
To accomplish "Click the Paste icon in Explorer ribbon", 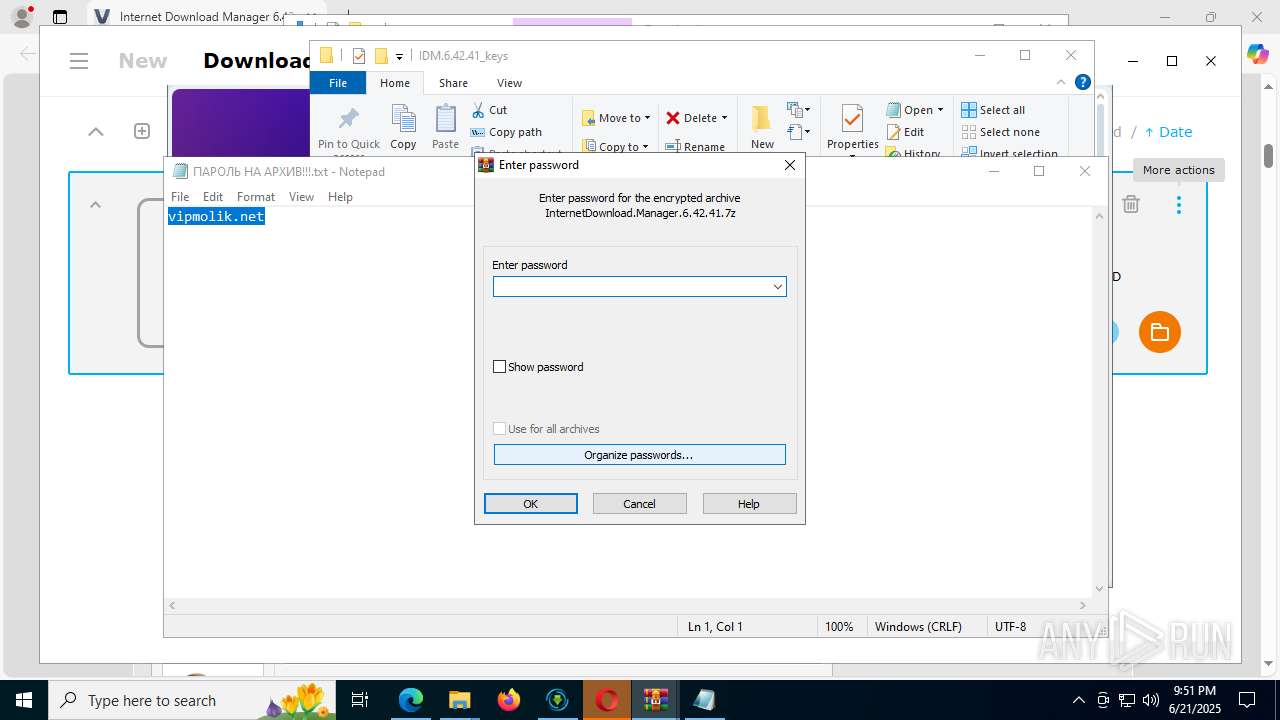I will (445, 120).
